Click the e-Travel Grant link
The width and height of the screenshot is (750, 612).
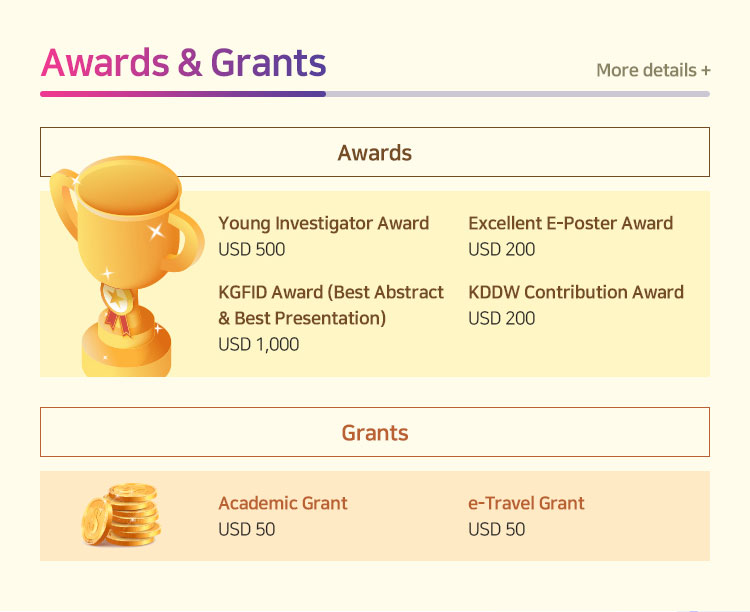[526, 503]
